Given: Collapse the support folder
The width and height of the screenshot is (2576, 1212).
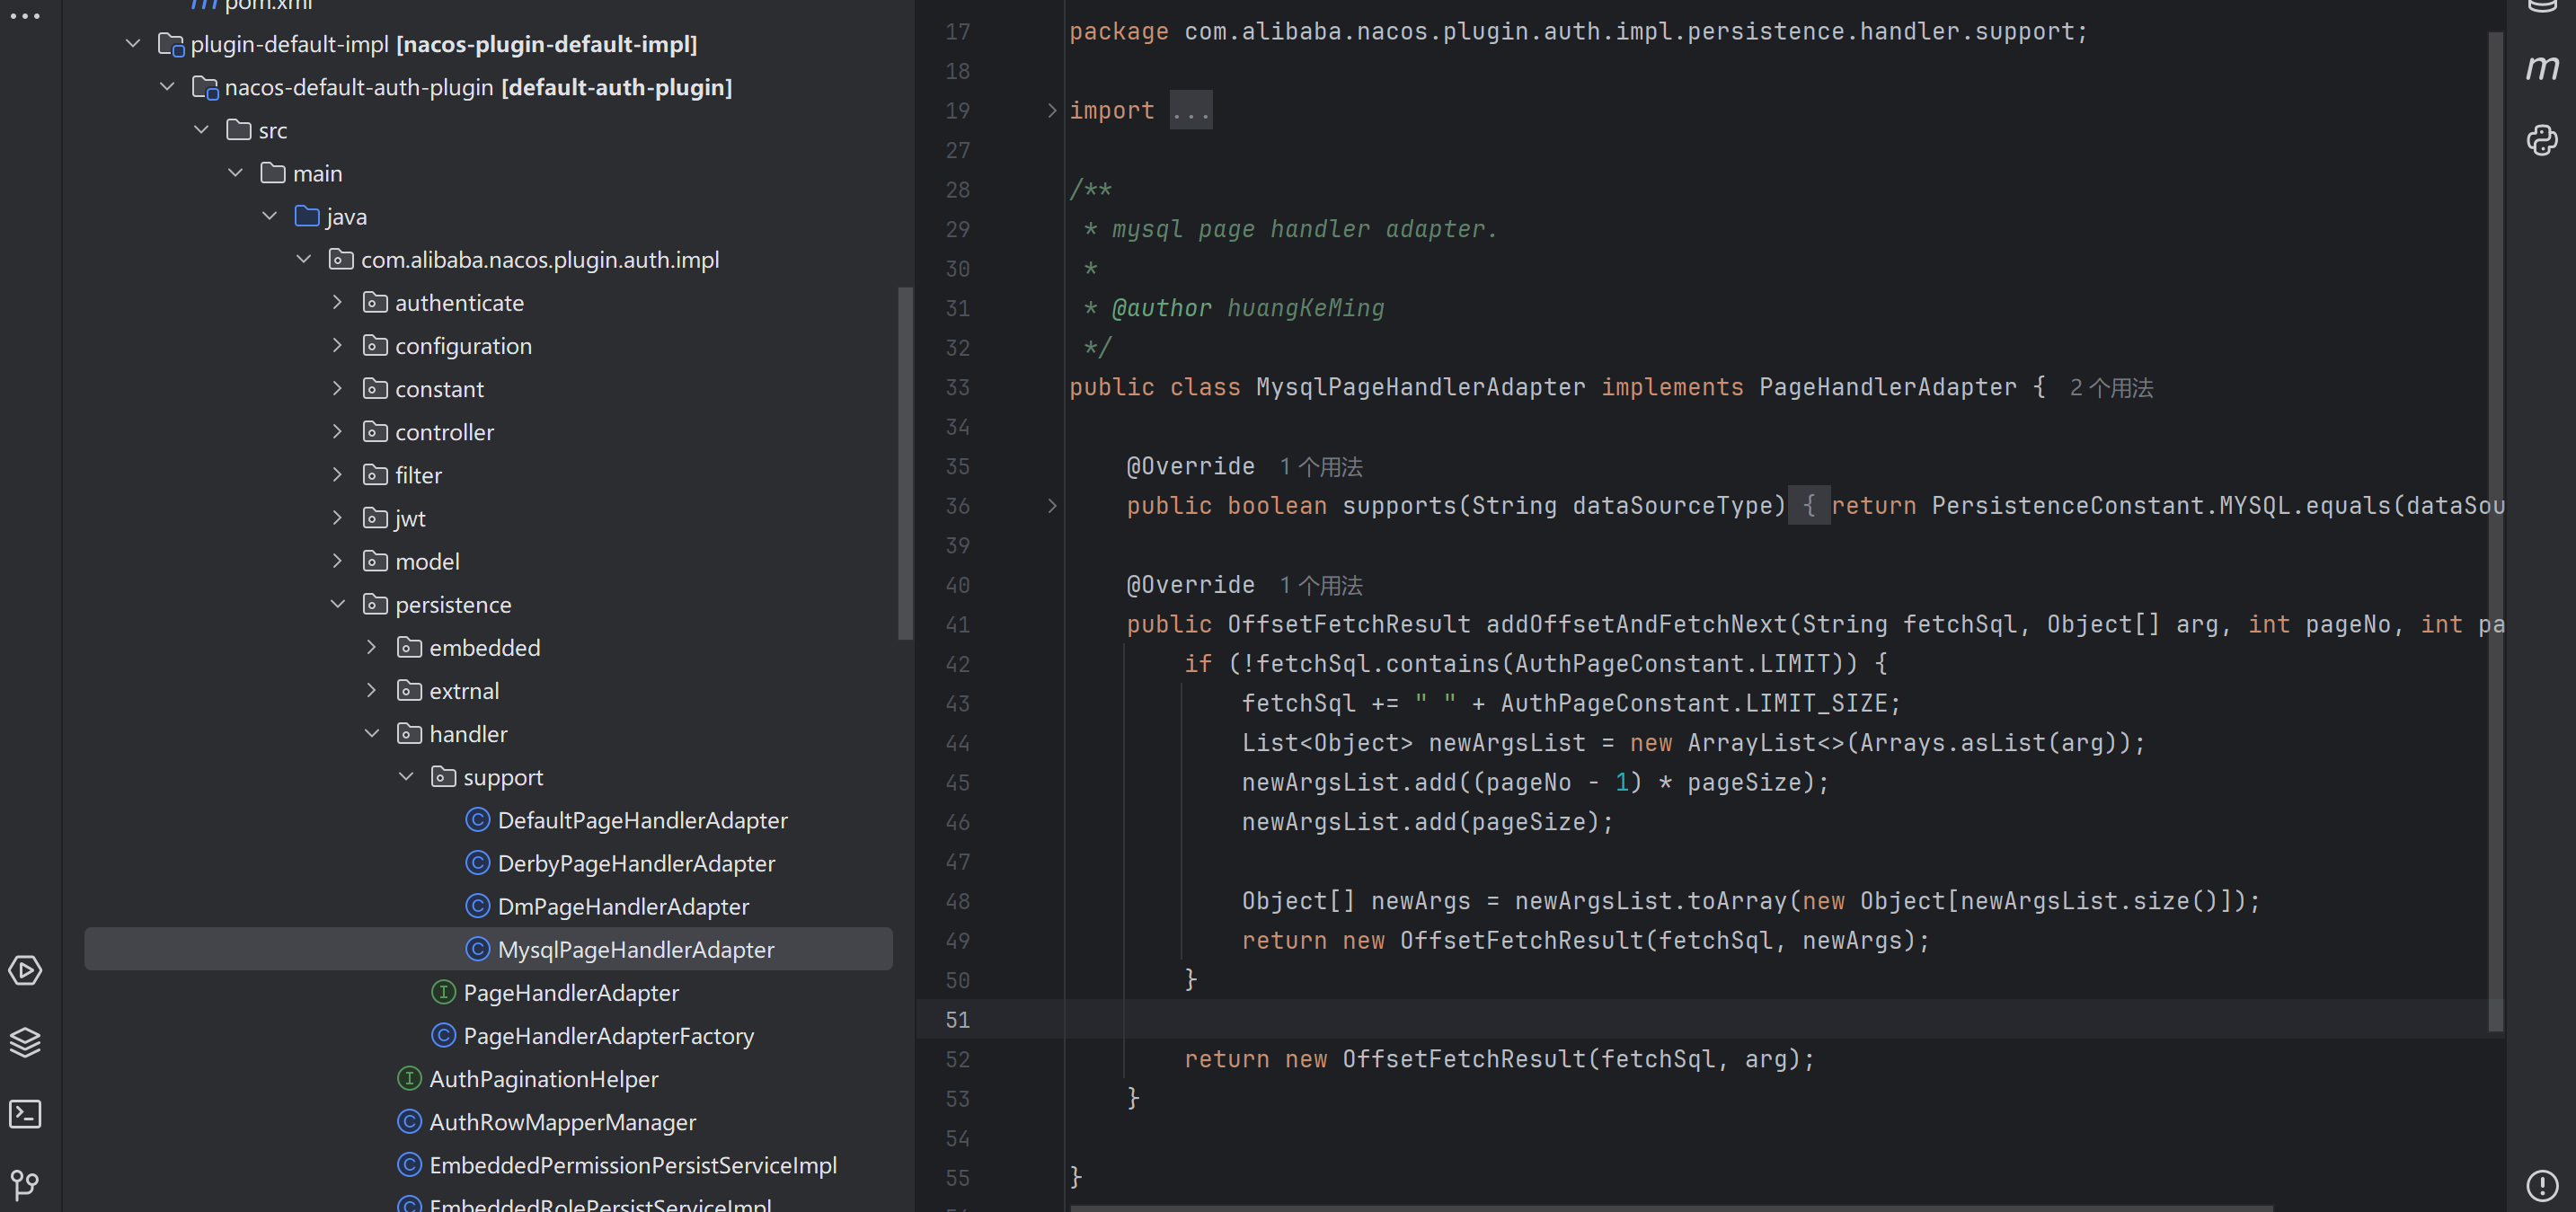Looking at the screenshot, I should [x=406, y=777].
